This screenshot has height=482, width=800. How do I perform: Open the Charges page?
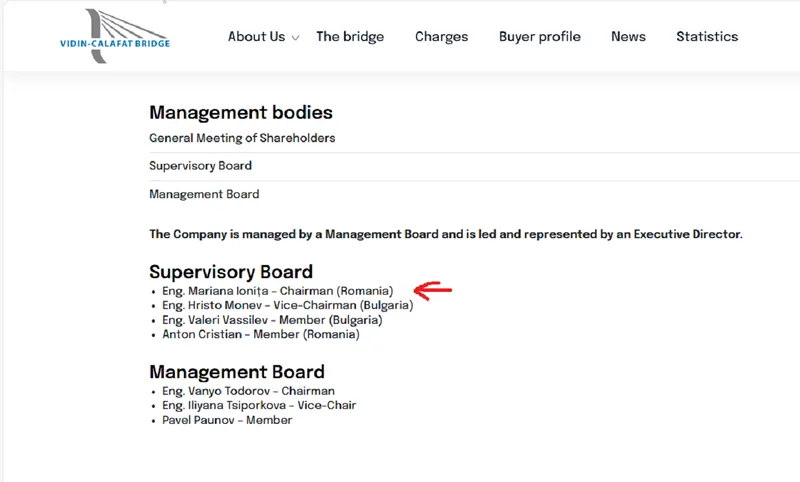pyautogui.click(x=441, y=37)
